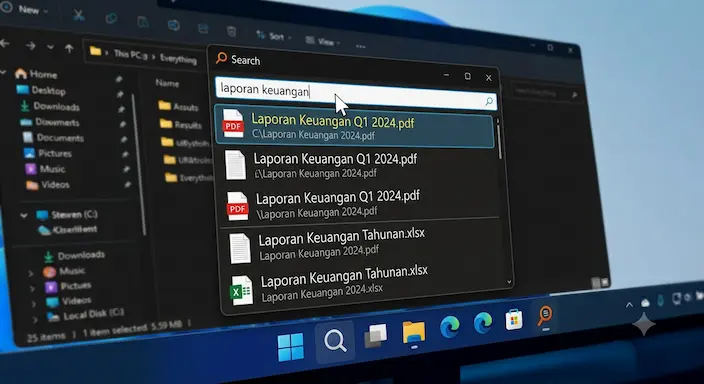Go back with the Explorer back arrow

[x=5, y=43]
